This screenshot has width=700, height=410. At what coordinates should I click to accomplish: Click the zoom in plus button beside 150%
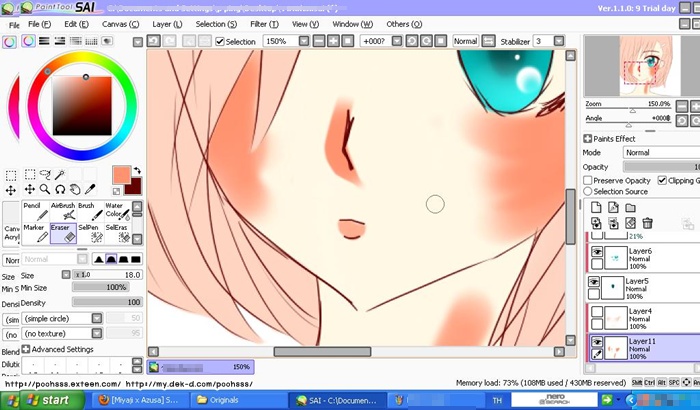tap(333, 41)
